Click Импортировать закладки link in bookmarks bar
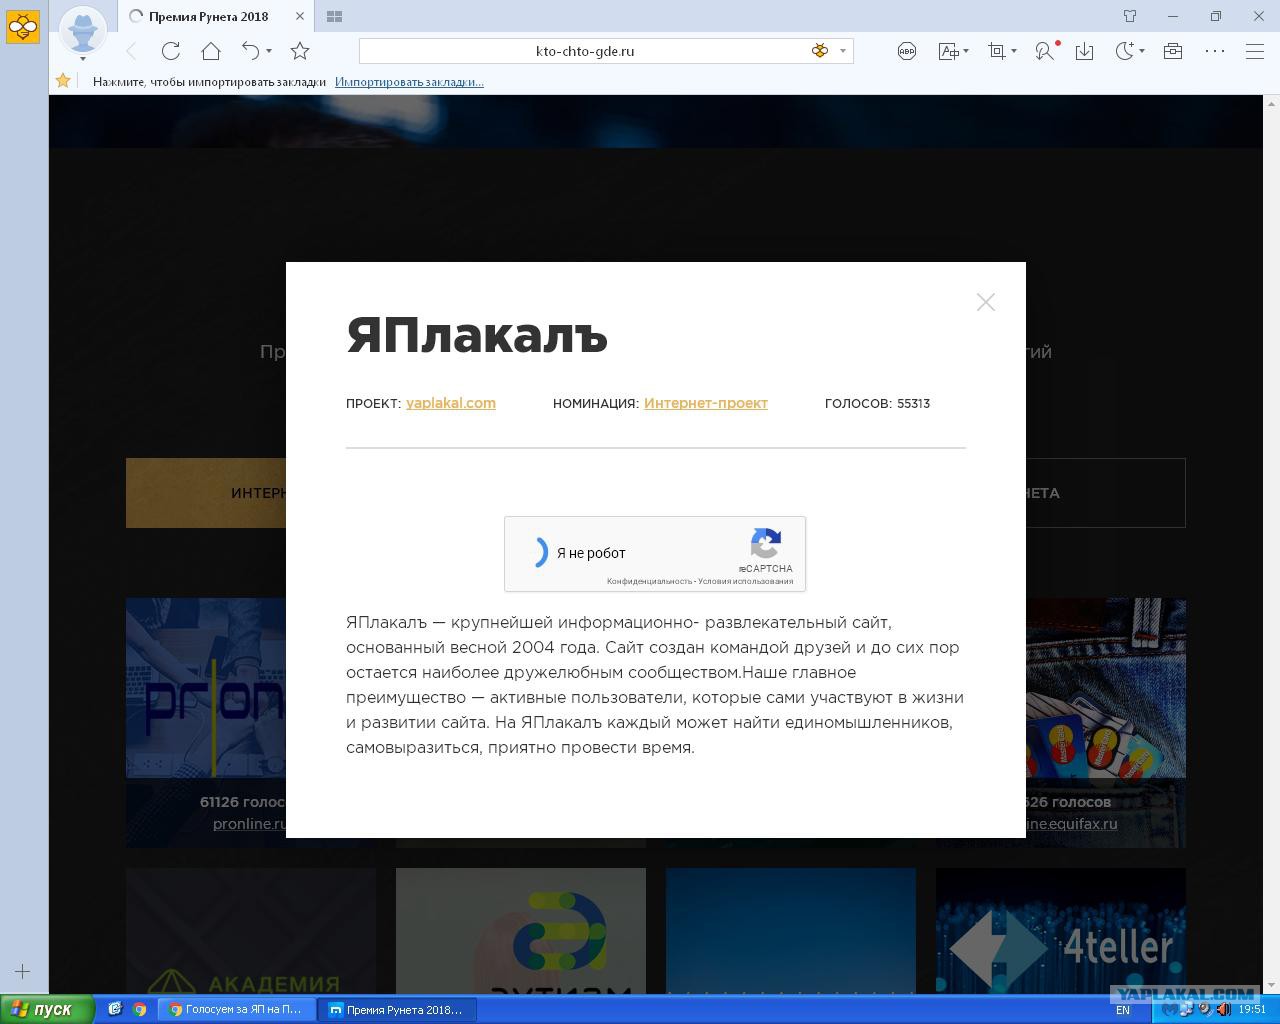The height and width of the screenshot is (1024, 1280). pyautogui.click(x=409, y=82)
